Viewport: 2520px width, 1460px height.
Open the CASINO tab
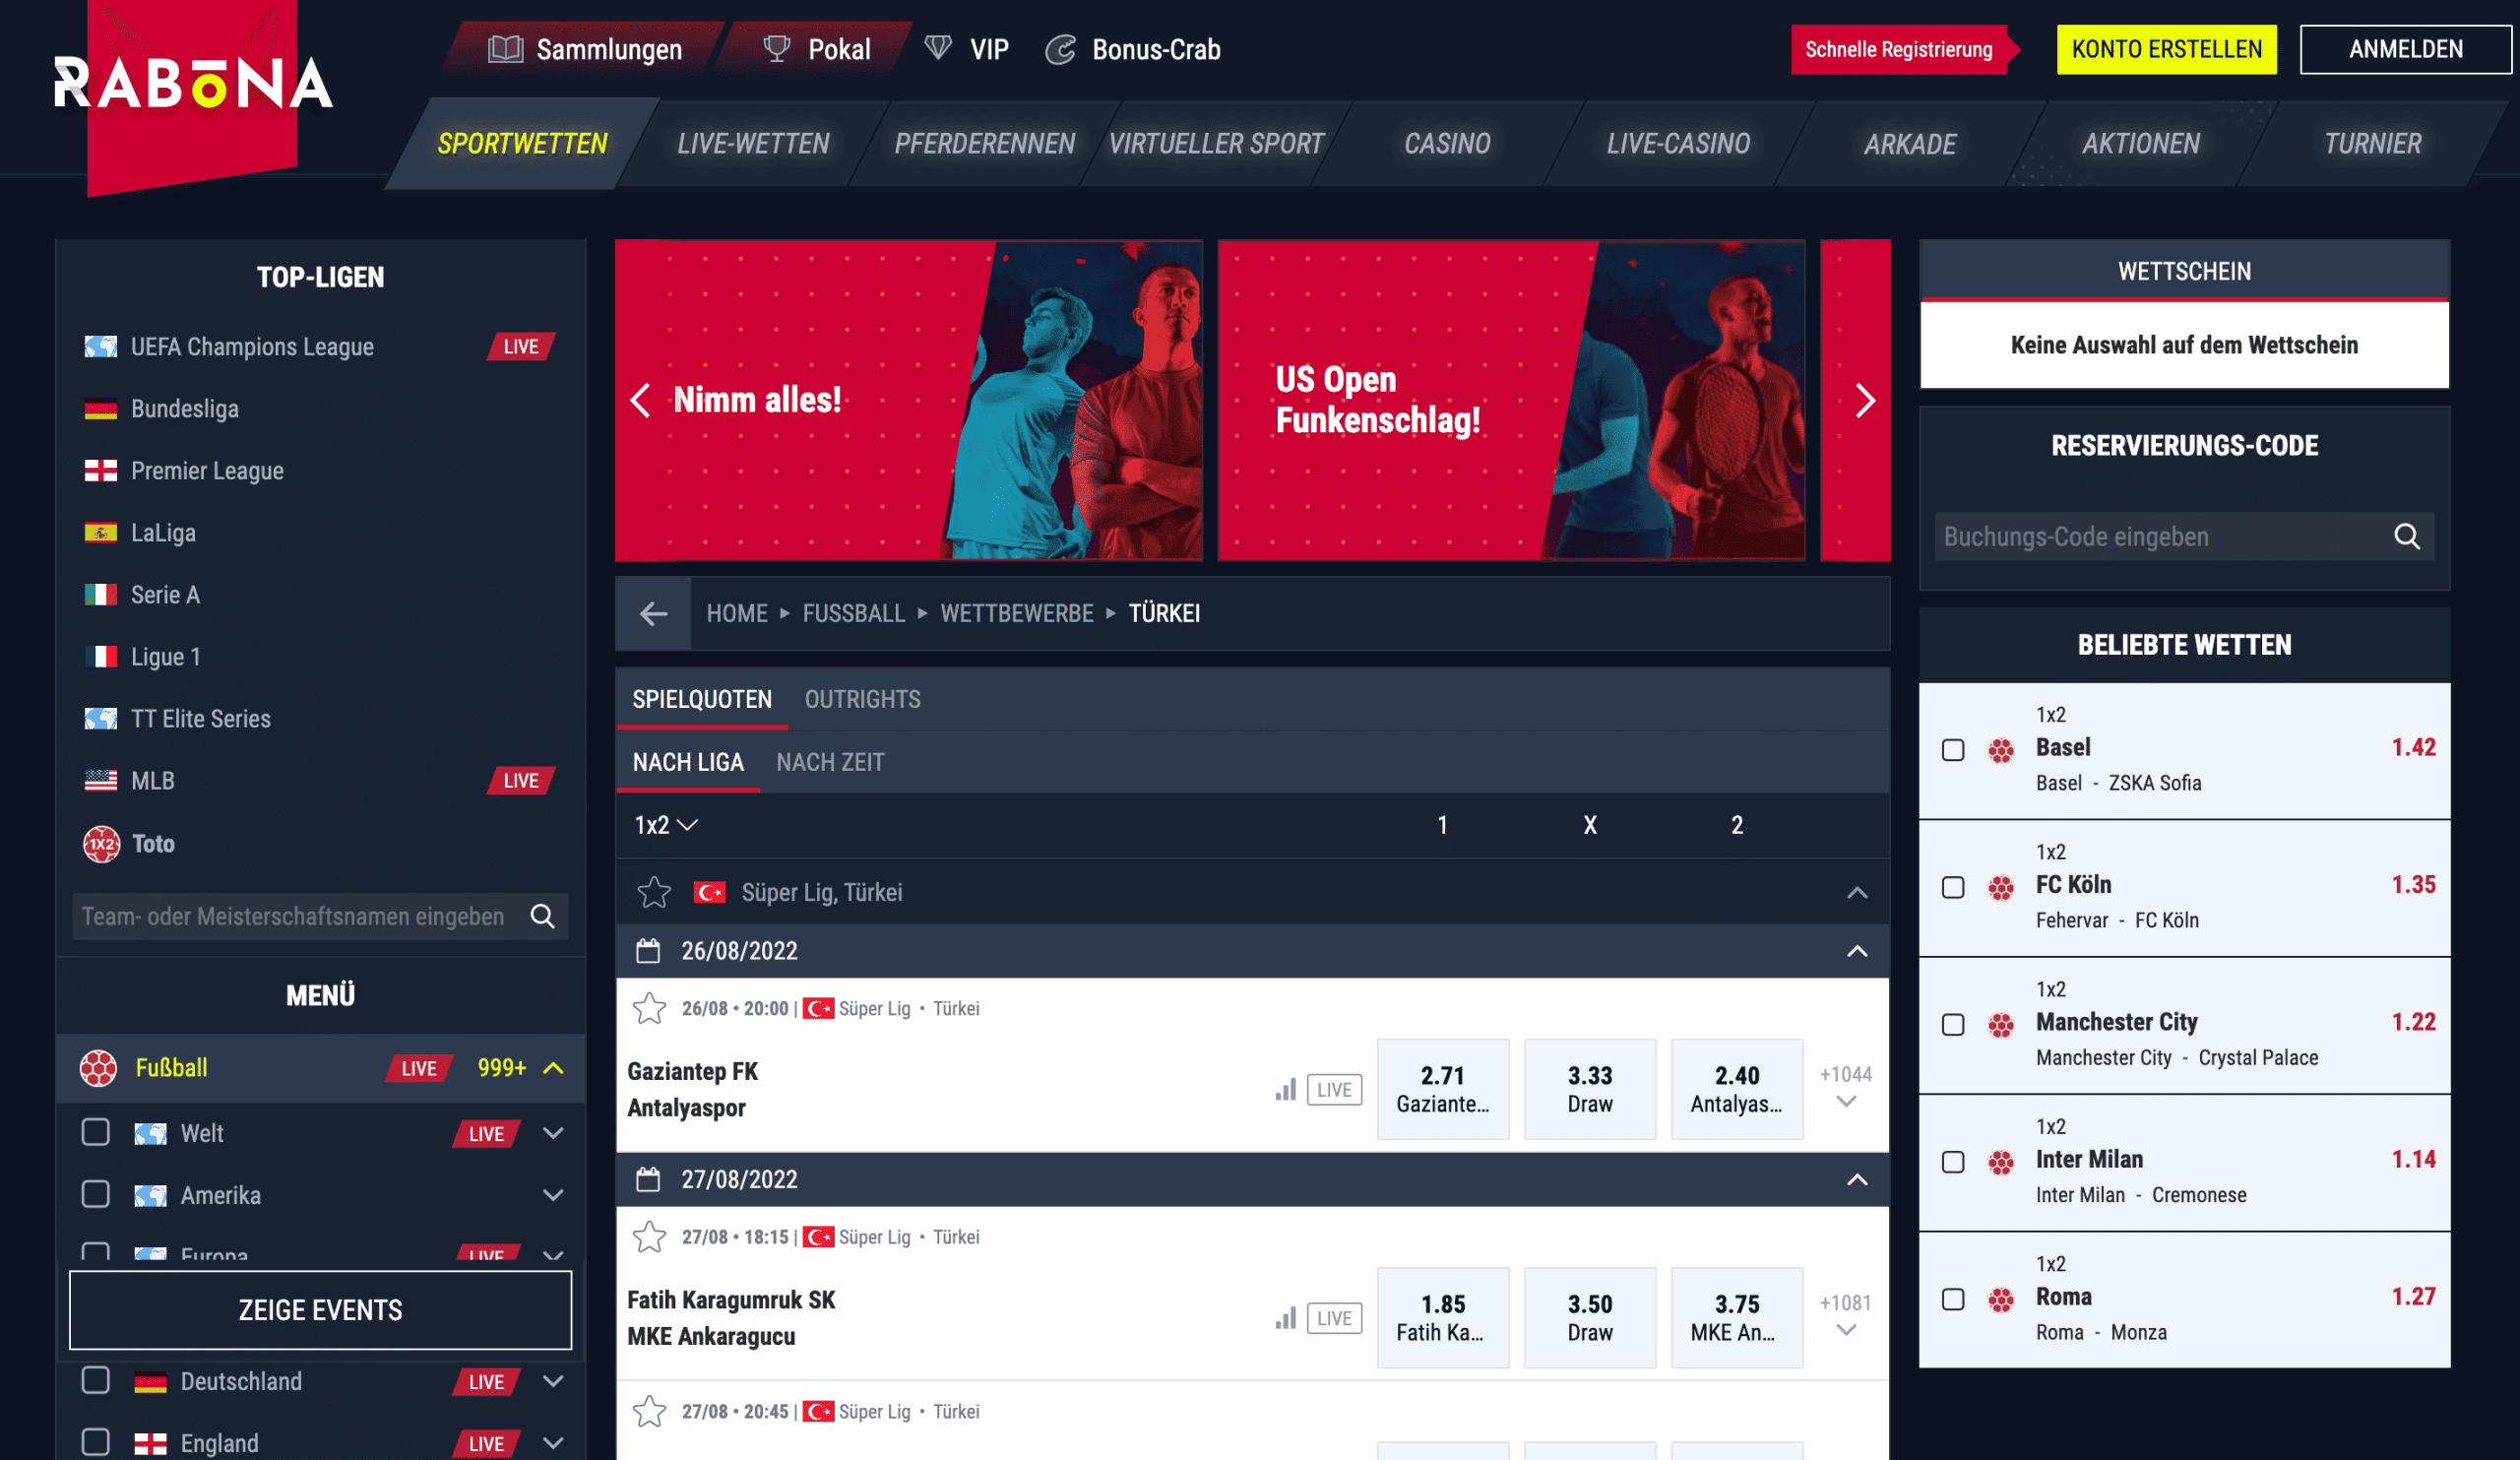pos(1447,143)
